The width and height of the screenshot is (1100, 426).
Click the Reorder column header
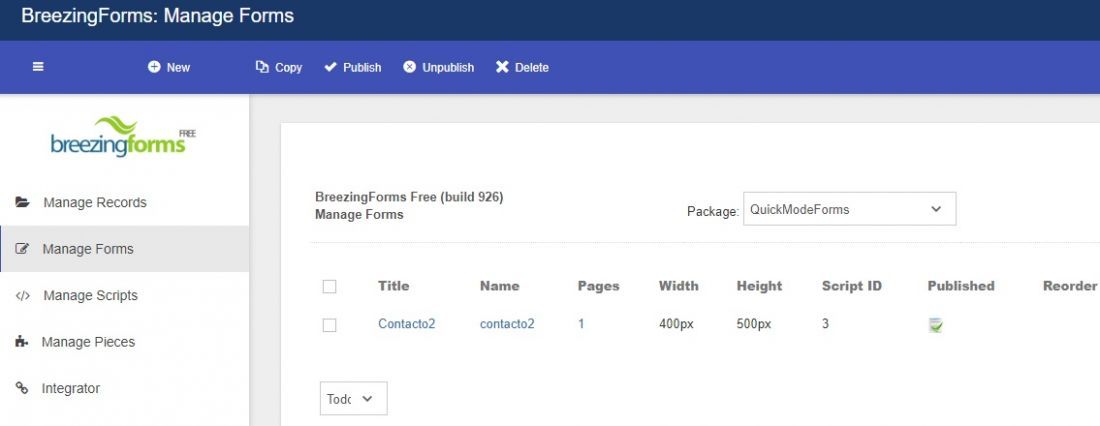pos(1070,286)
